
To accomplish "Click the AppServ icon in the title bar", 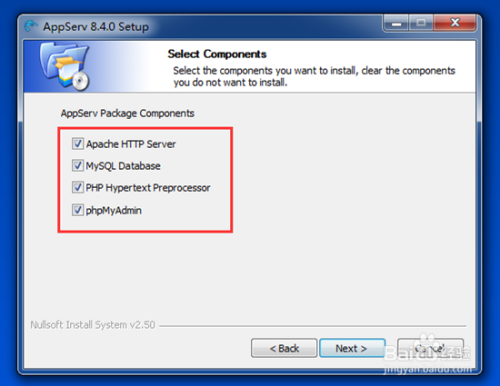I will click(31, 26).
